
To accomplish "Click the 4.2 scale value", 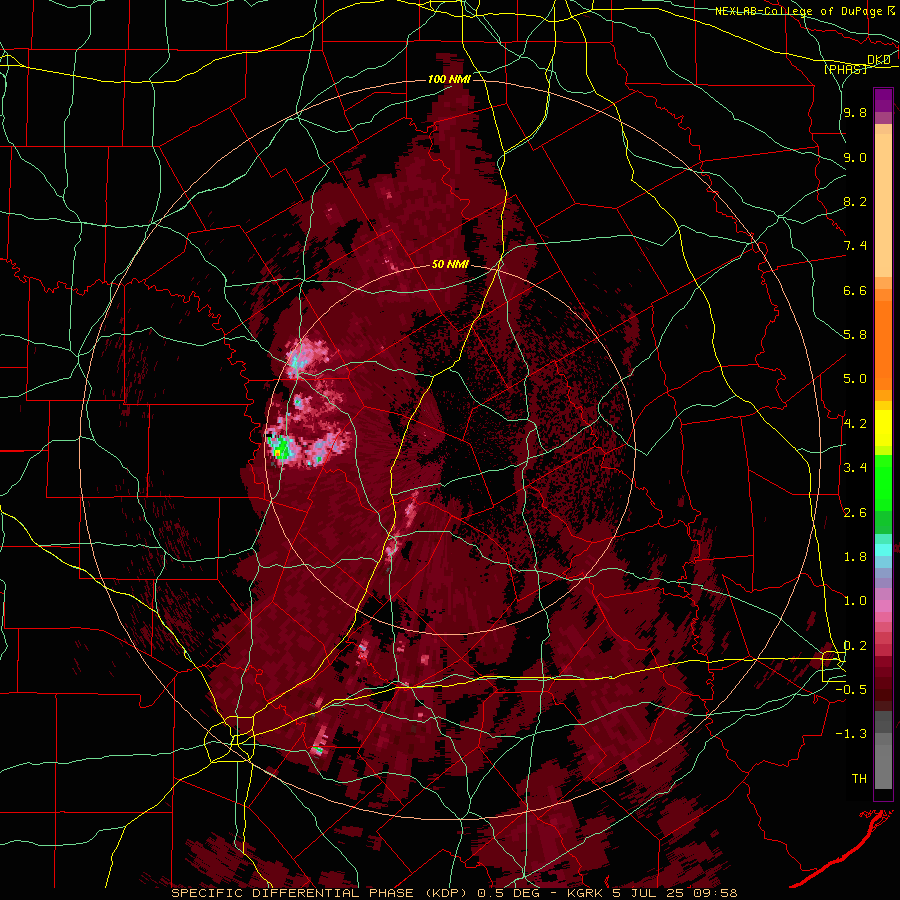I will click(x=855, y=424).
